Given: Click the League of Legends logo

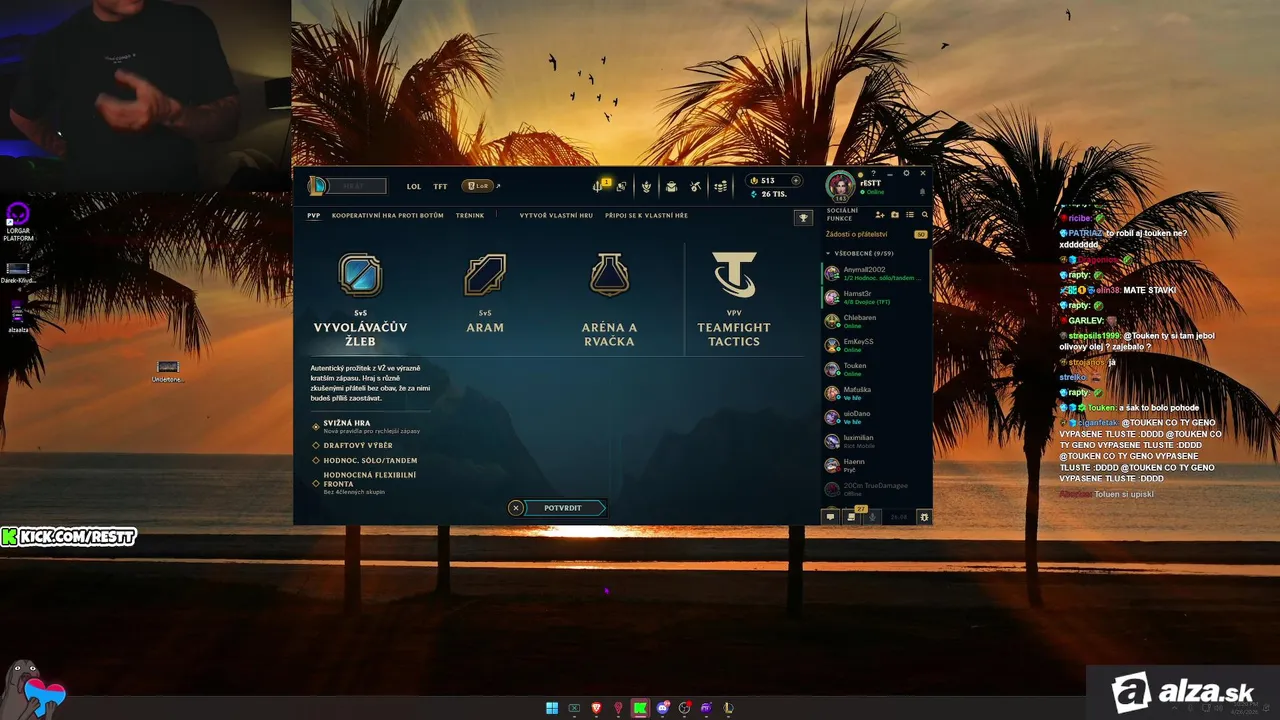Looking at the screenshot, I should point(317,186).
